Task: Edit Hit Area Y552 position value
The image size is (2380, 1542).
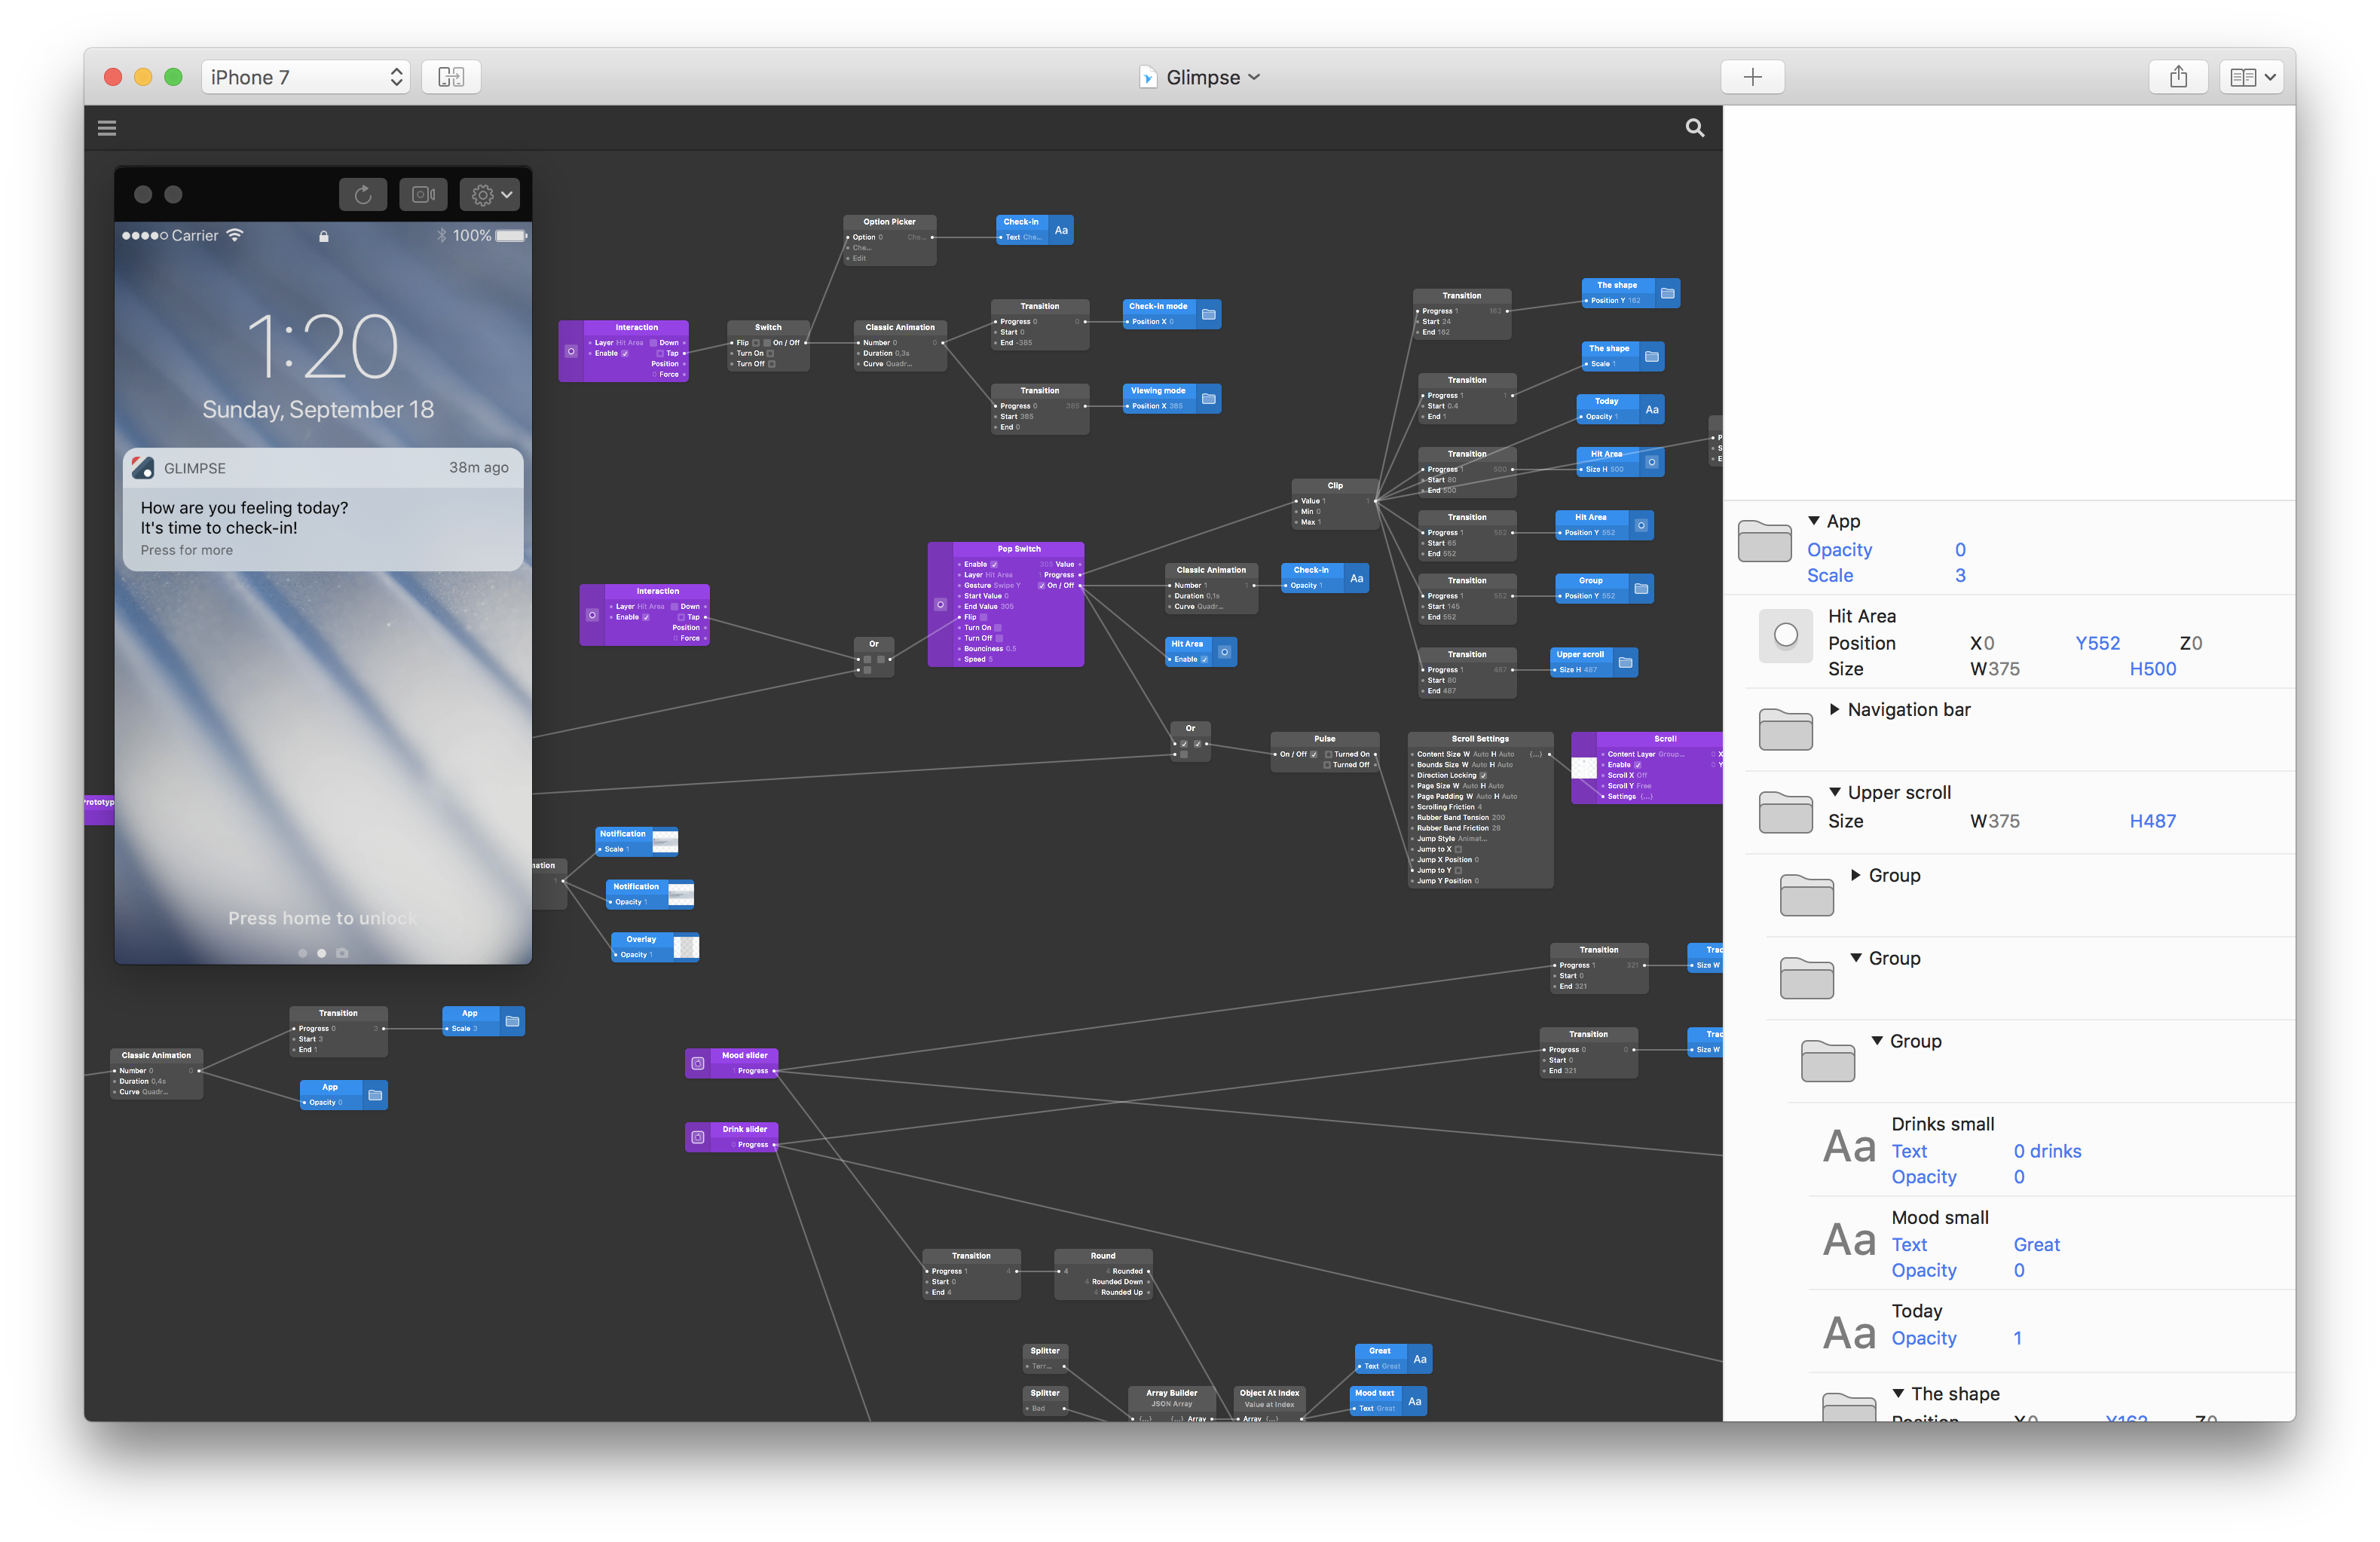Action: pos(2097,643)
